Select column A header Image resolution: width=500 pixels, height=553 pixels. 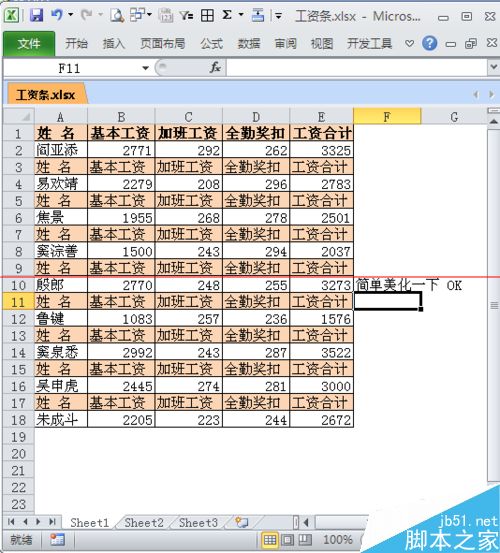[61, 117]
